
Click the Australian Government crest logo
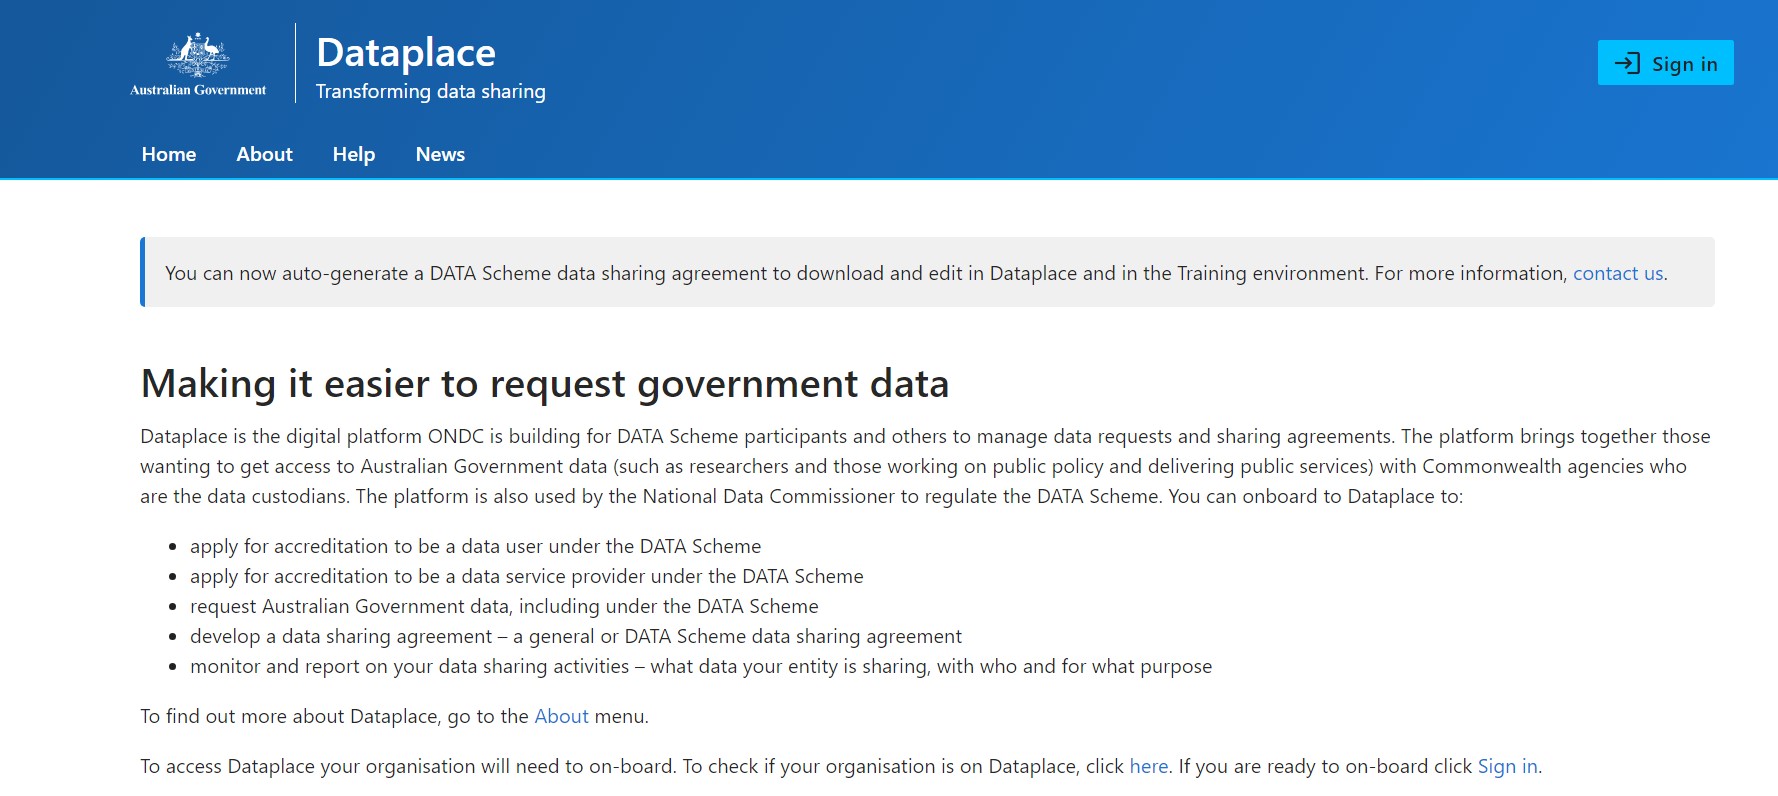(x=198, y=64)
